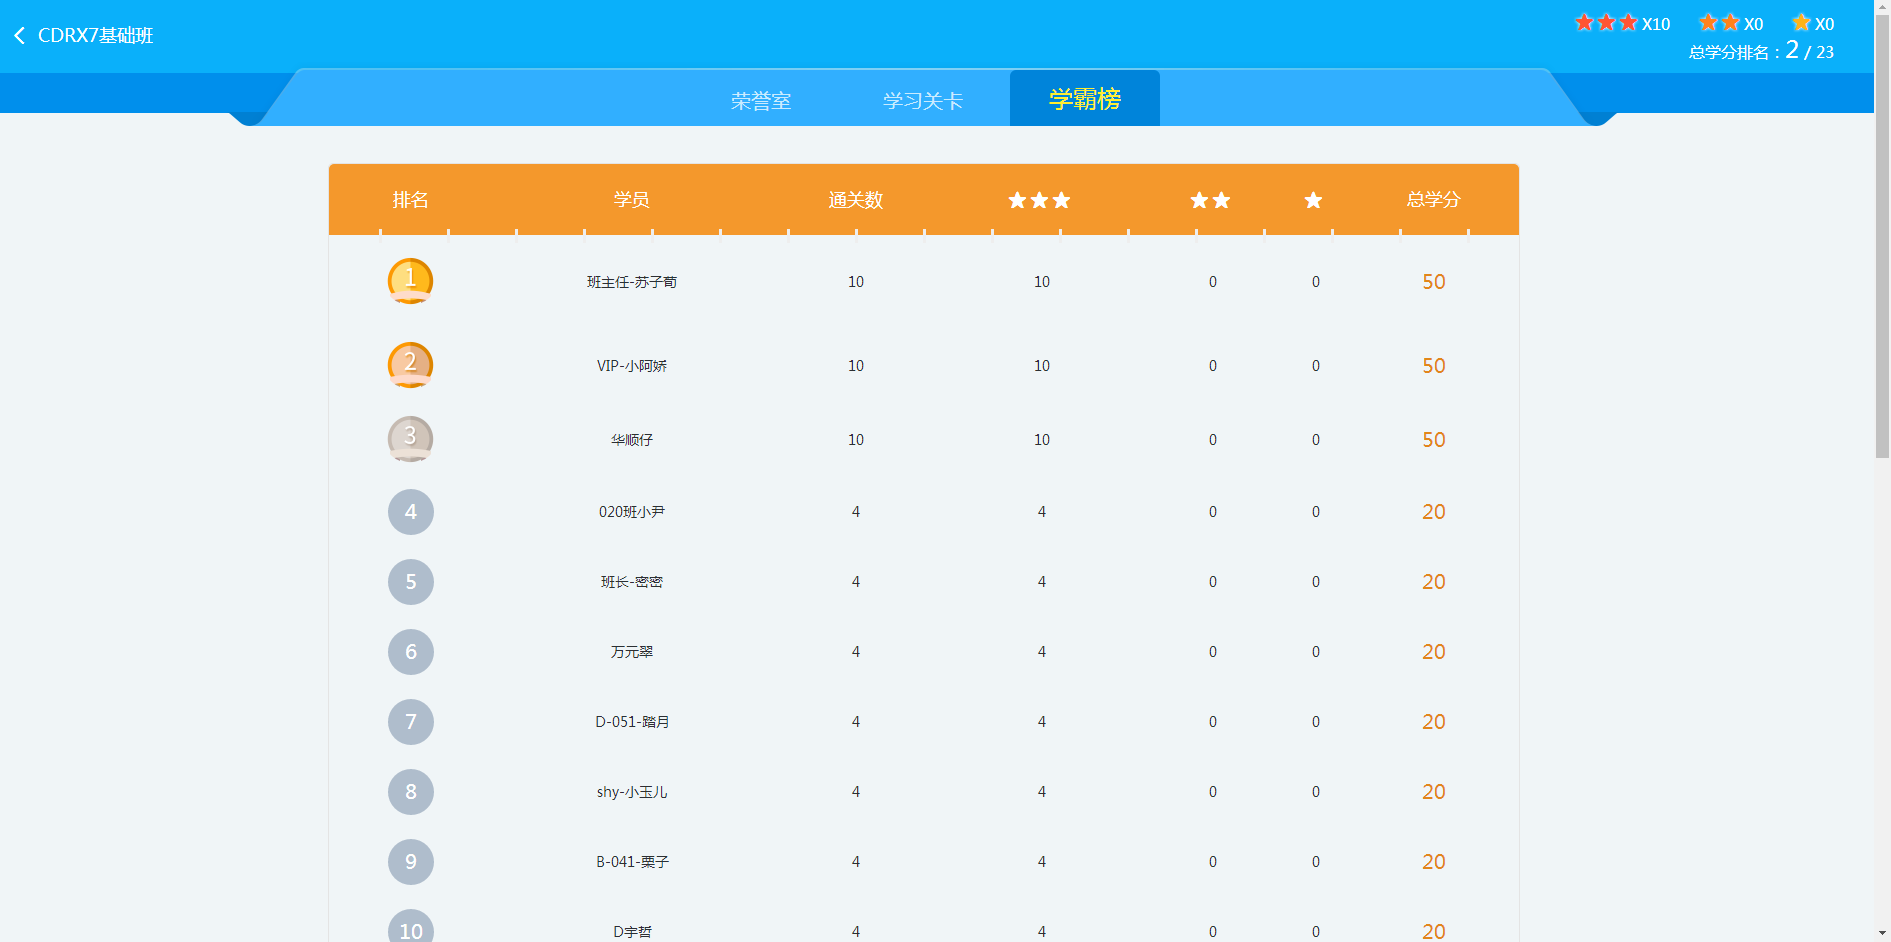Select the rank 7 circle badge
The width and height of the screenshot is (1891, 942).
pos(410,722)
